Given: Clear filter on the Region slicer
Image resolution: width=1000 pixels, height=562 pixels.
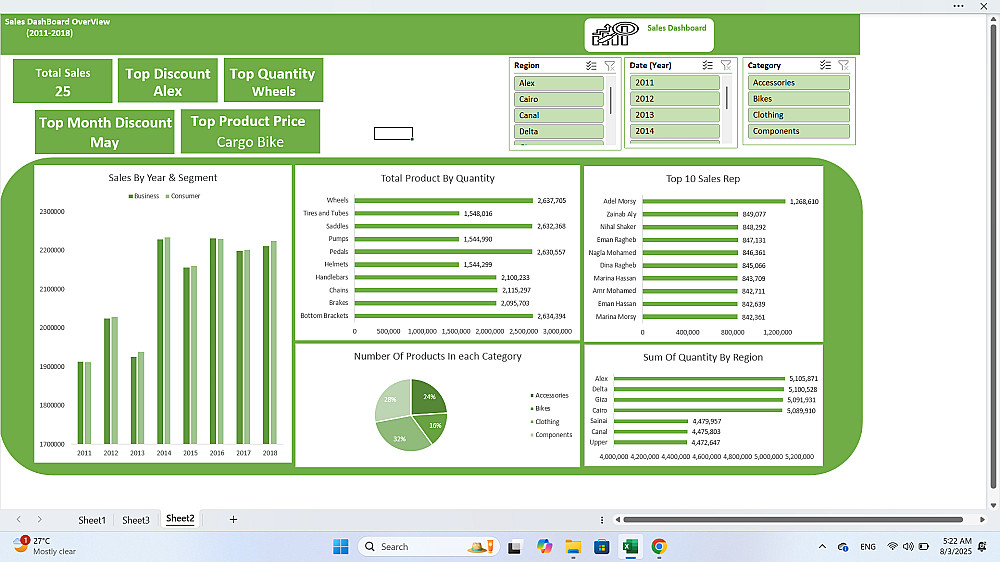Looking at the screenshot, I should click(x=610, y=66).
